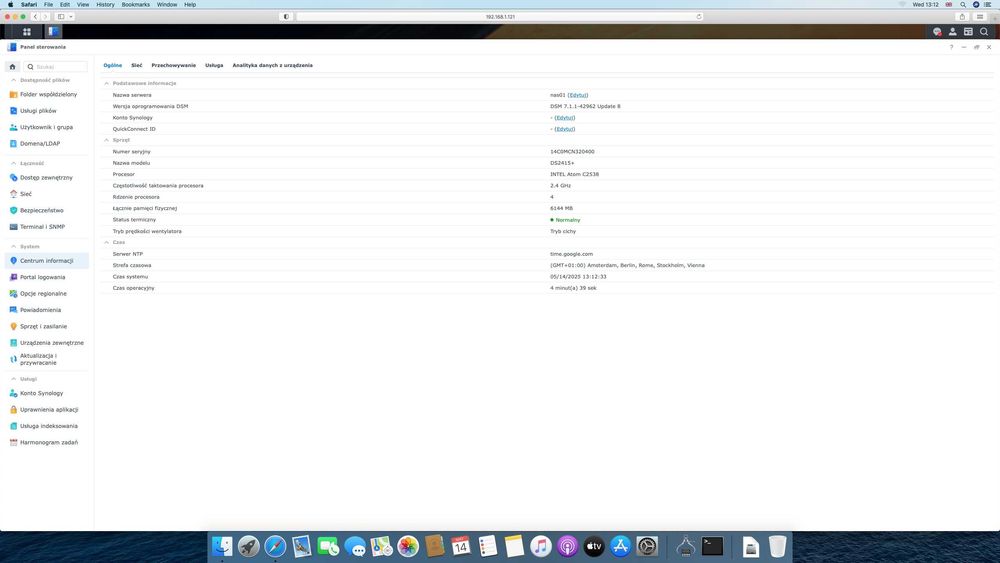The image size is (1000, 563).
Task: Open macOS Spotlight search in menu bar
Action: click(963, 4)
